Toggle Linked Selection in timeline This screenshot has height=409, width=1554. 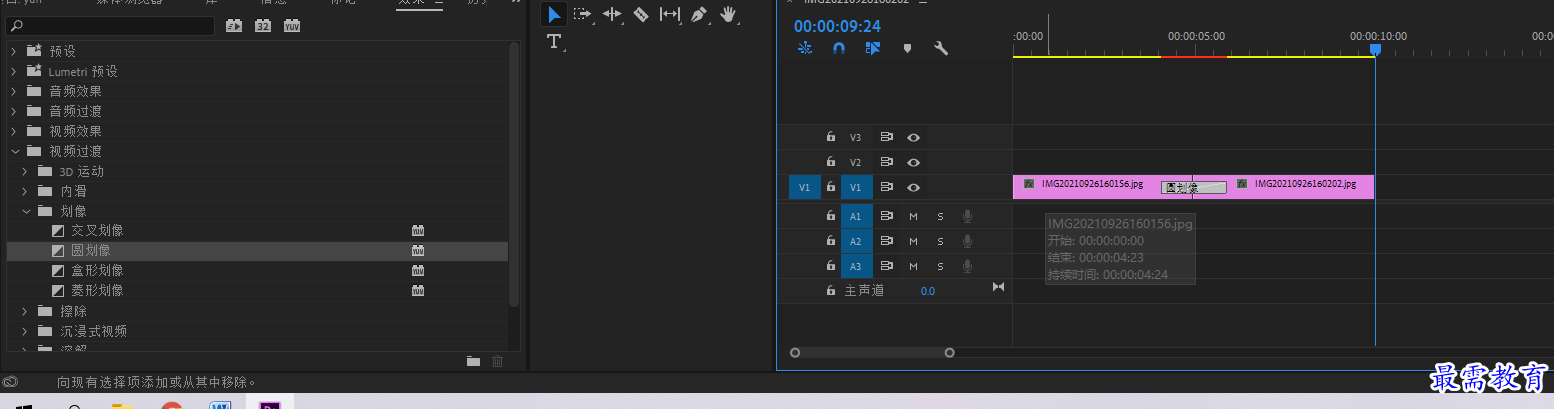[x=873, y=47]
